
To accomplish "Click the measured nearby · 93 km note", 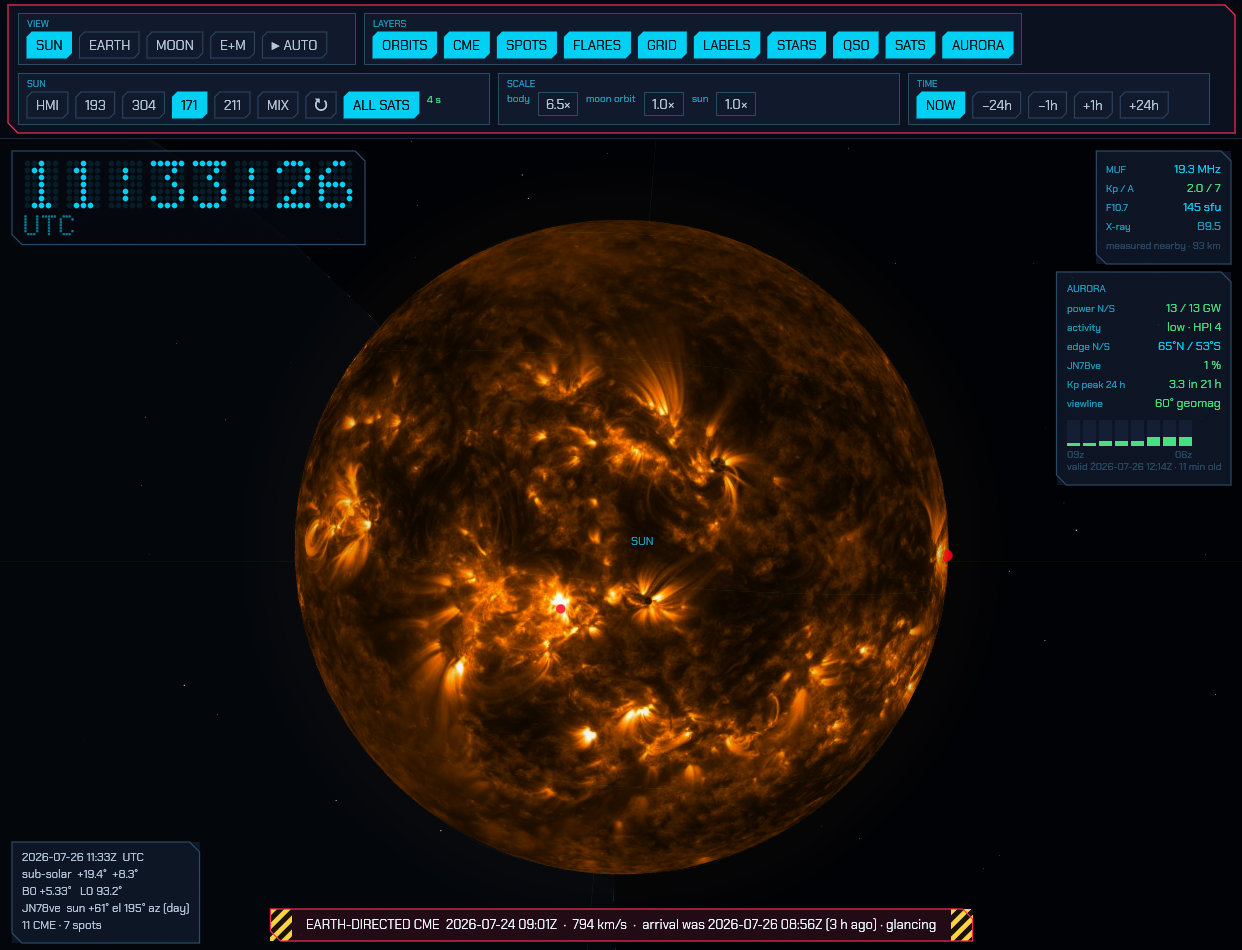I will click(x=1163, y=246).
